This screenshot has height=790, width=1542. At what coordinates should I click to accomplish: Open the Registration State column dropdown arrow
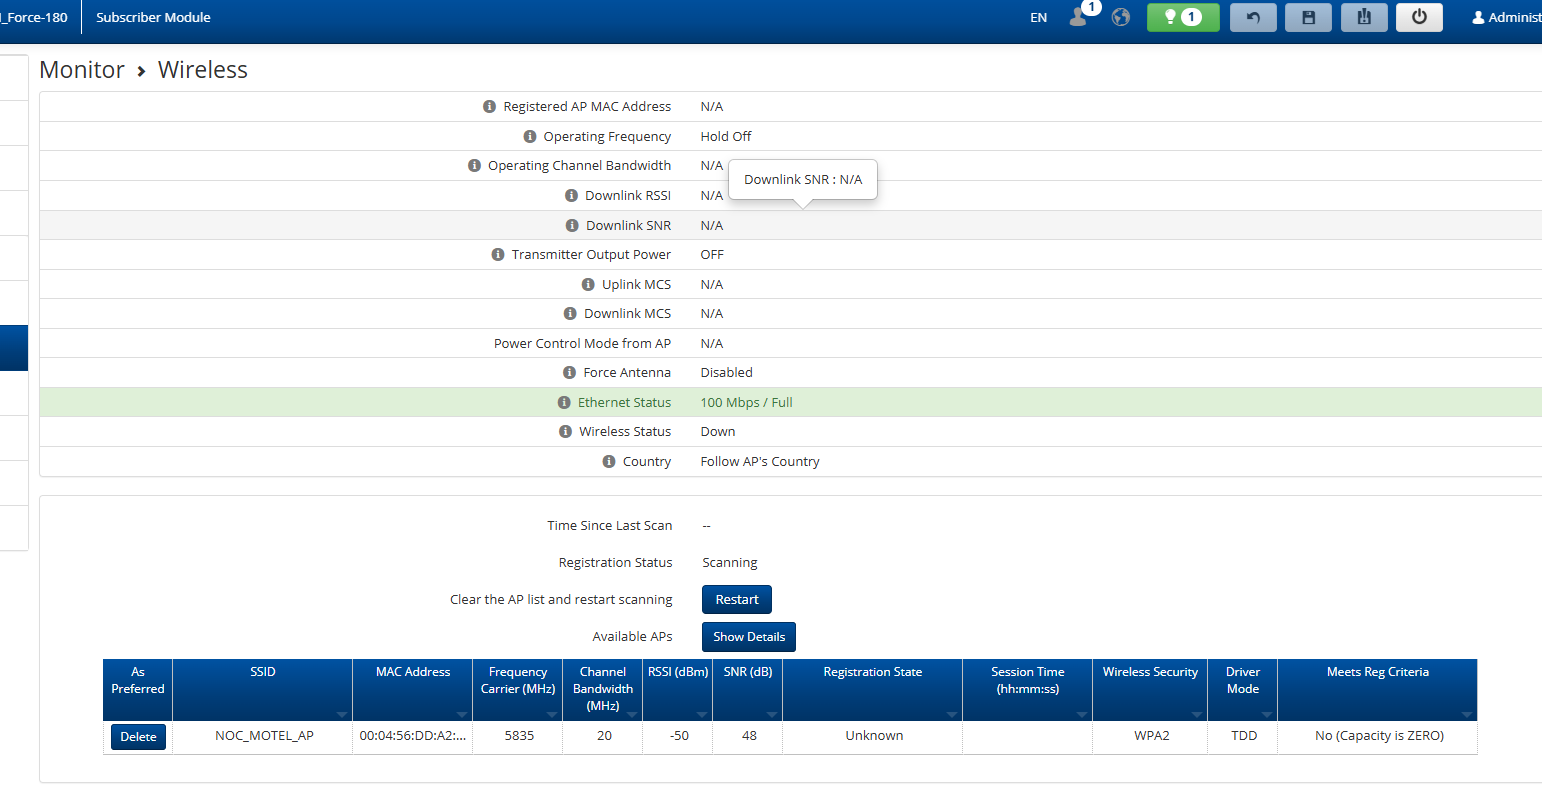coord(951,714)
